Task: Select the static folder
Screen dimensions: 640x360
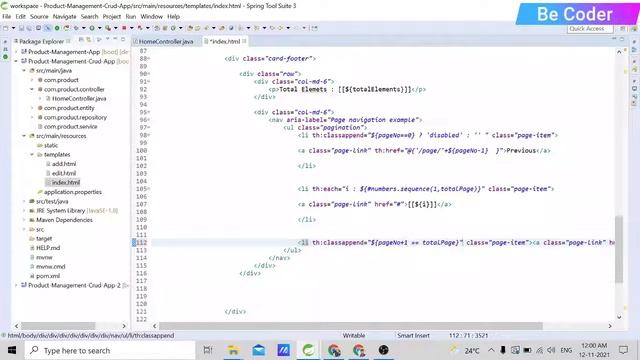Action: click(x=51, y=145)
